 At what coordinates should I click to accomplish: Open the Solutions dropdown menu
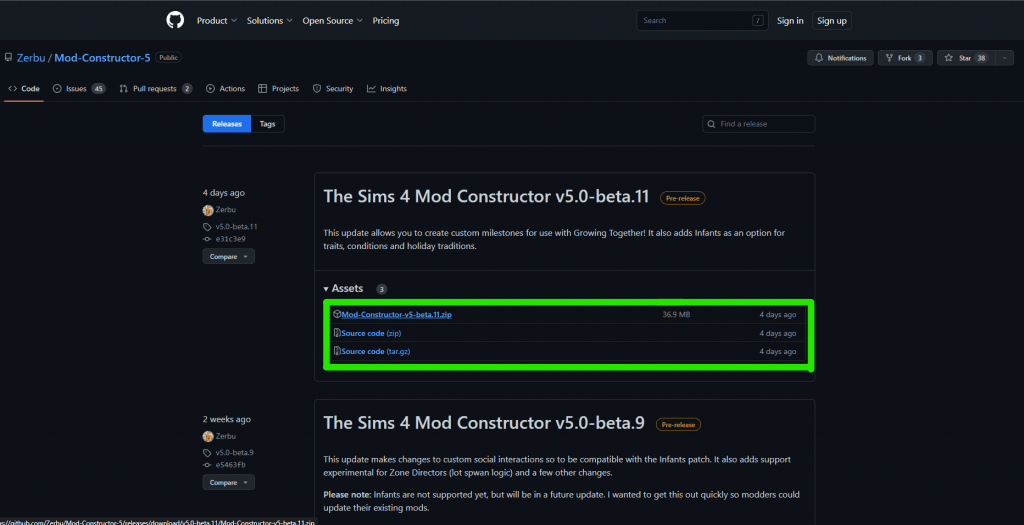coord(269,21)
